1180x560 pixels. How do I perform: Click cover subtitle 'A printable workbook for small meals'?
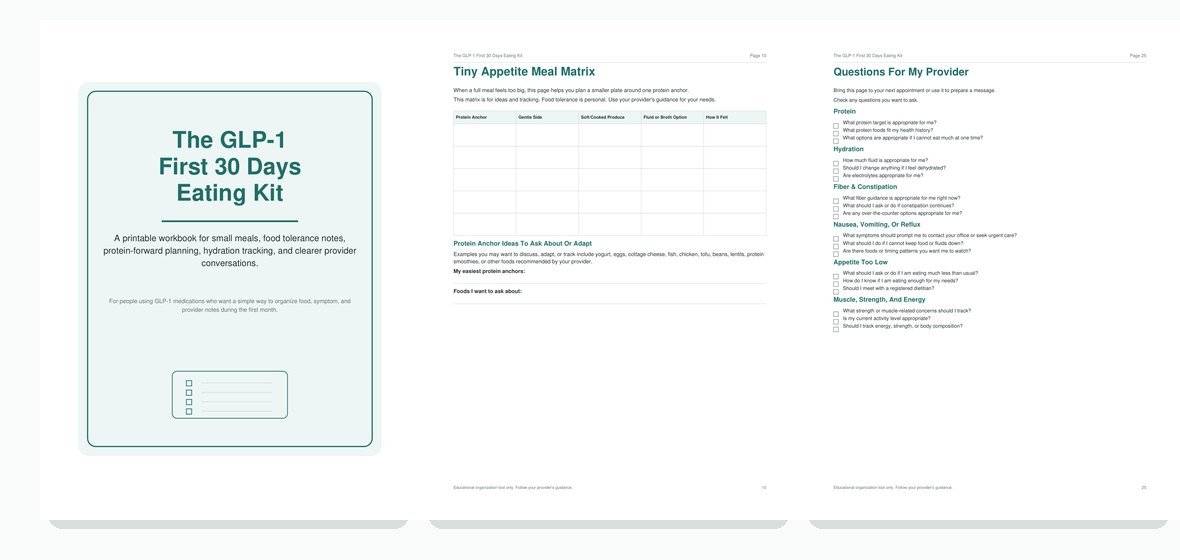(x=230, y=251)
